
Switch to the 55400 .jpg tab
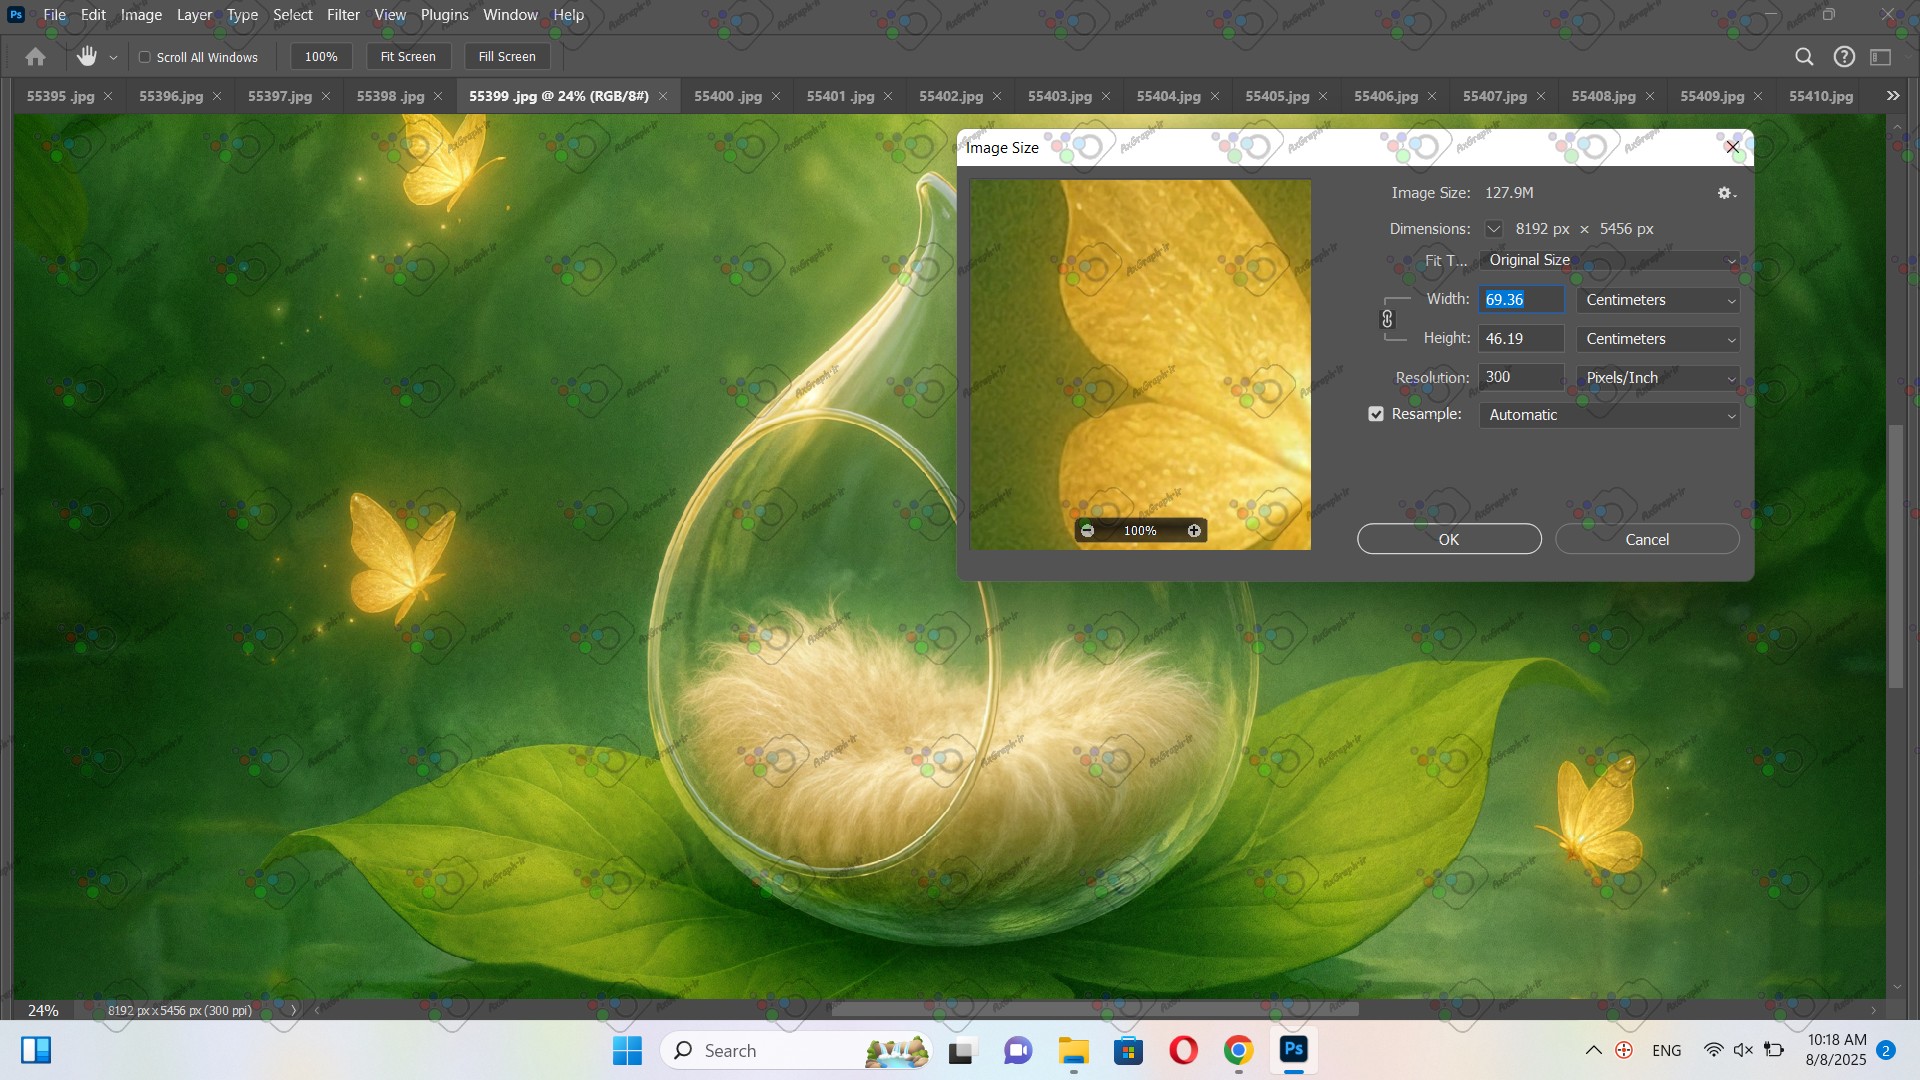(x=727, y=96)
